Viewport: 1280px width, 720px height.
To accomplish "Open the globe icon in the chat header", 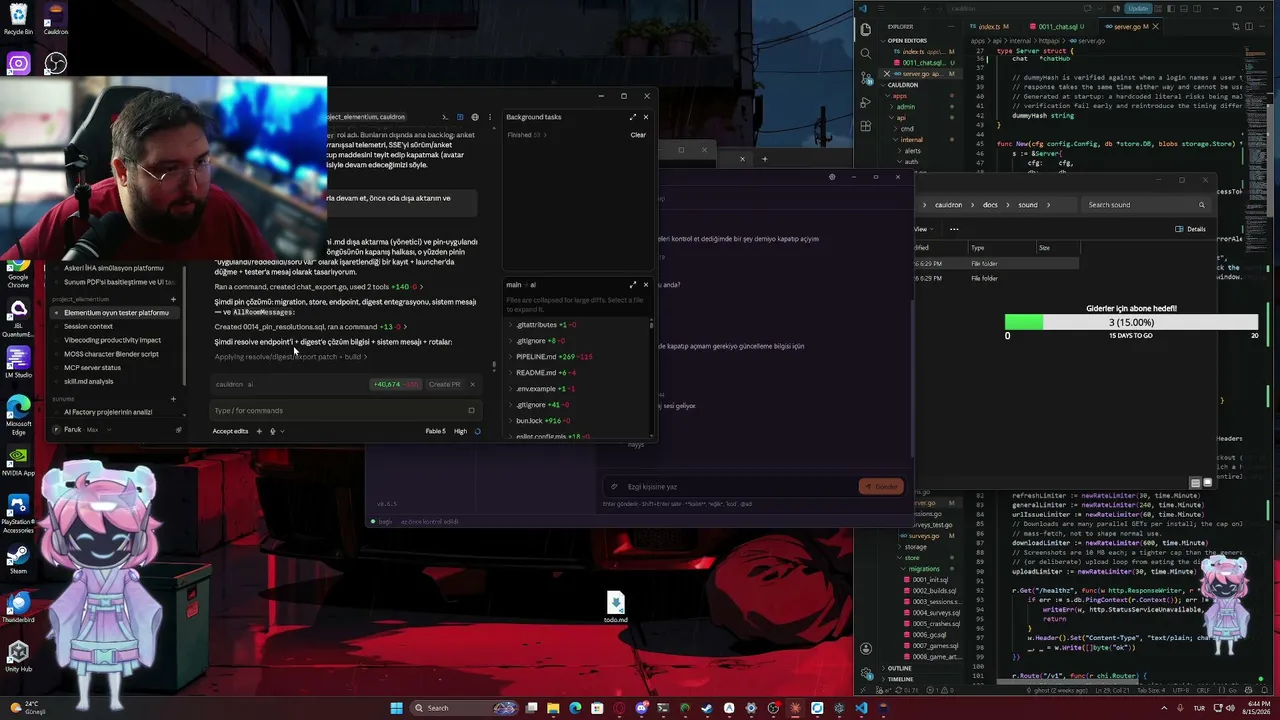I will pos(475,117).
